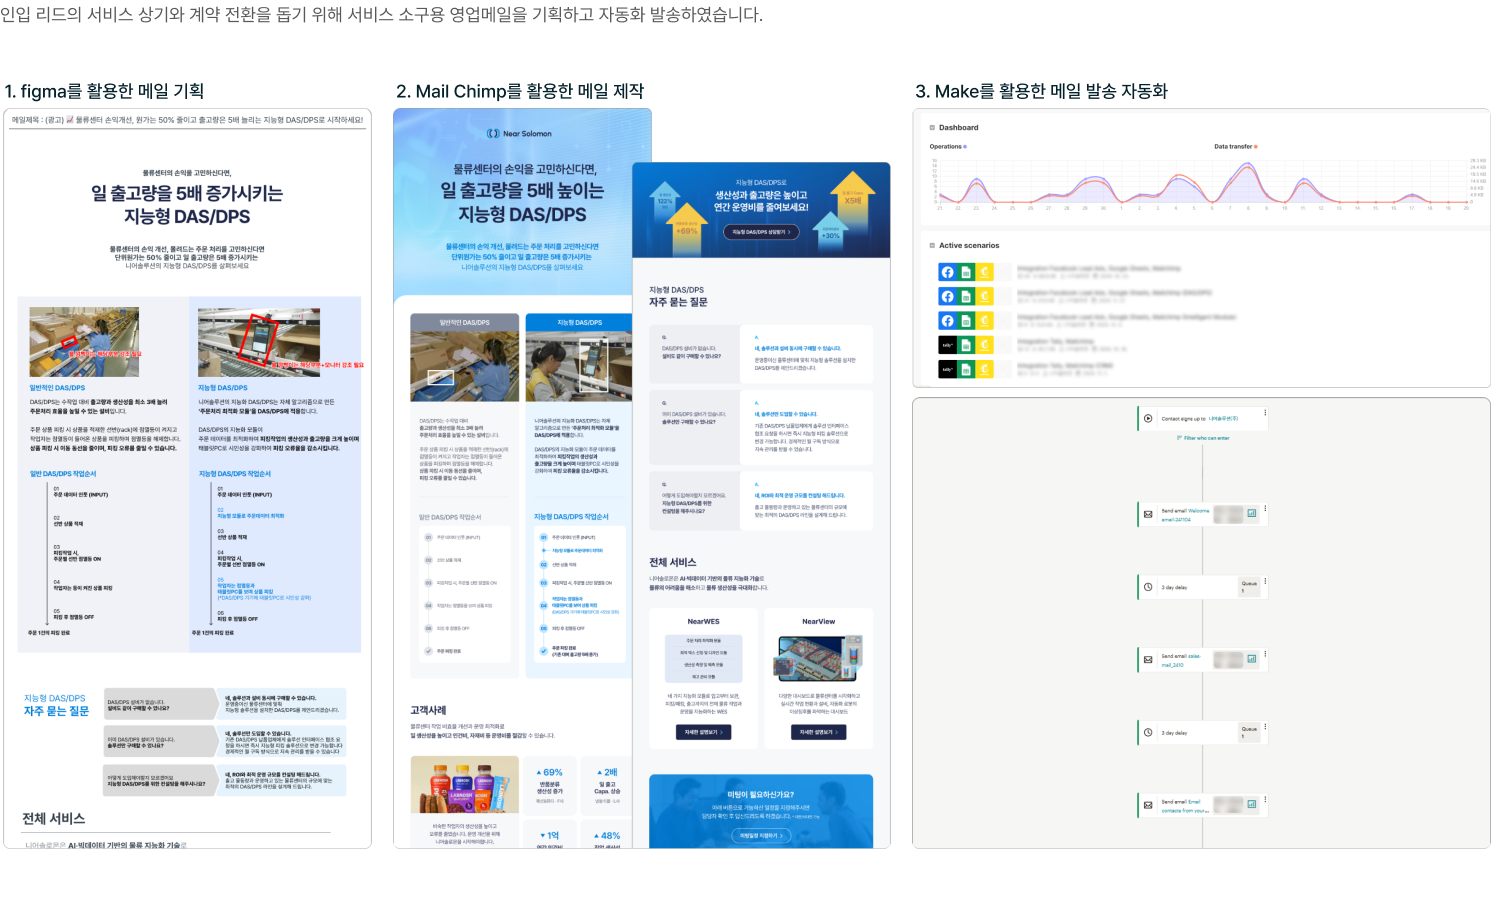Click the play icon on the 'Contact signs up to' step
The width and height of the screenshot is (1493, 923).
(1148, 418)
